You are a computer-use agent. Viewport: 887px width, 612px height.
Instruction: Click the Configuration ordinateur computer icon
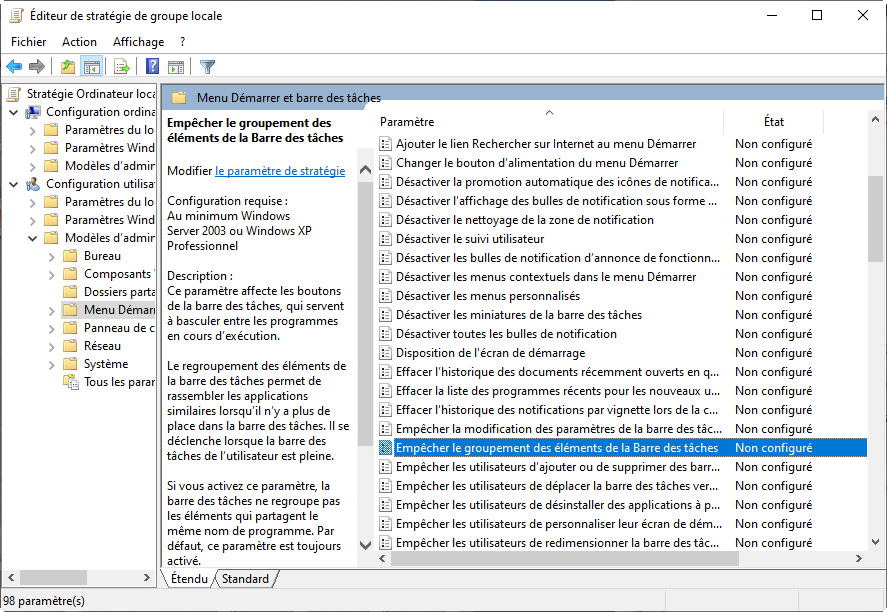33,112
